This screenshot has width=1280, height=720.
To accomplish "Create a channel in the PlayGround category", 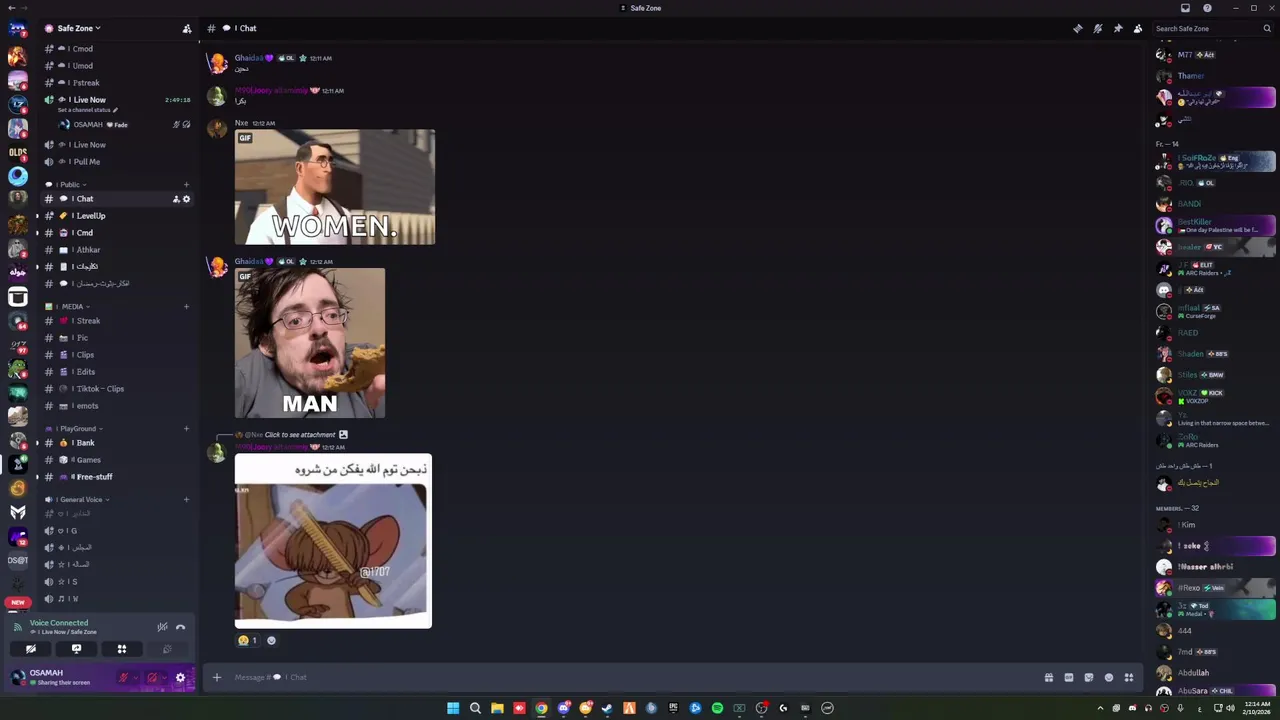I will (186, 428).
